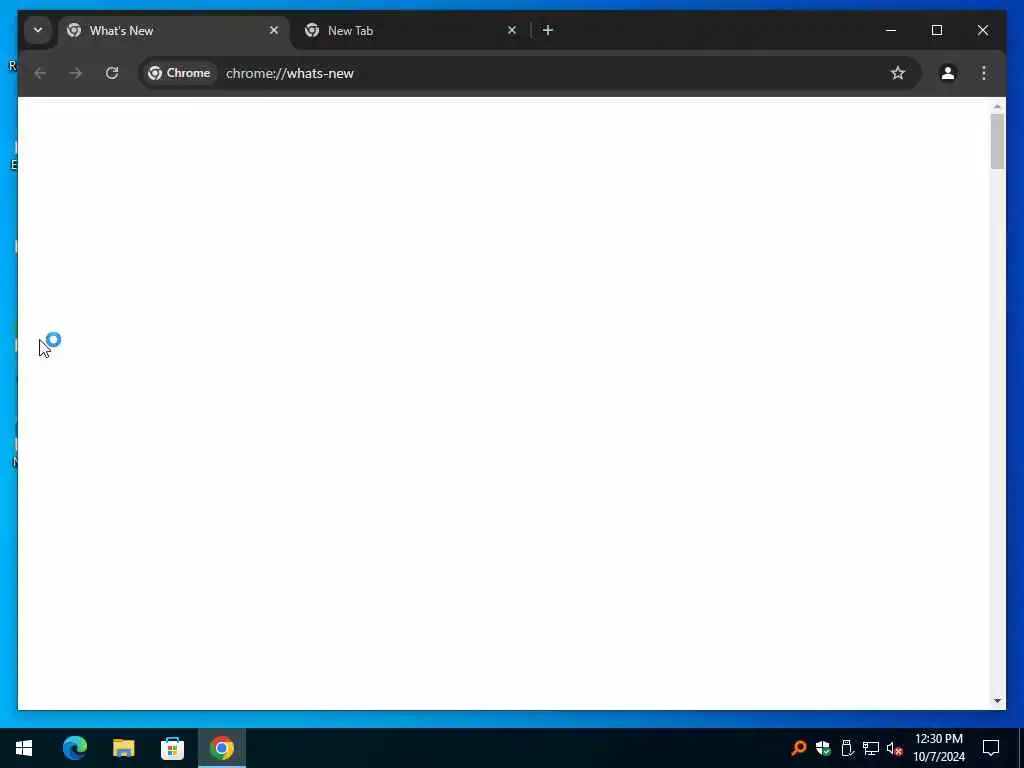The width and height of the screenshot is (1024, 768).
Task: Bookmark this page with star icon
Action: point(898,73)
